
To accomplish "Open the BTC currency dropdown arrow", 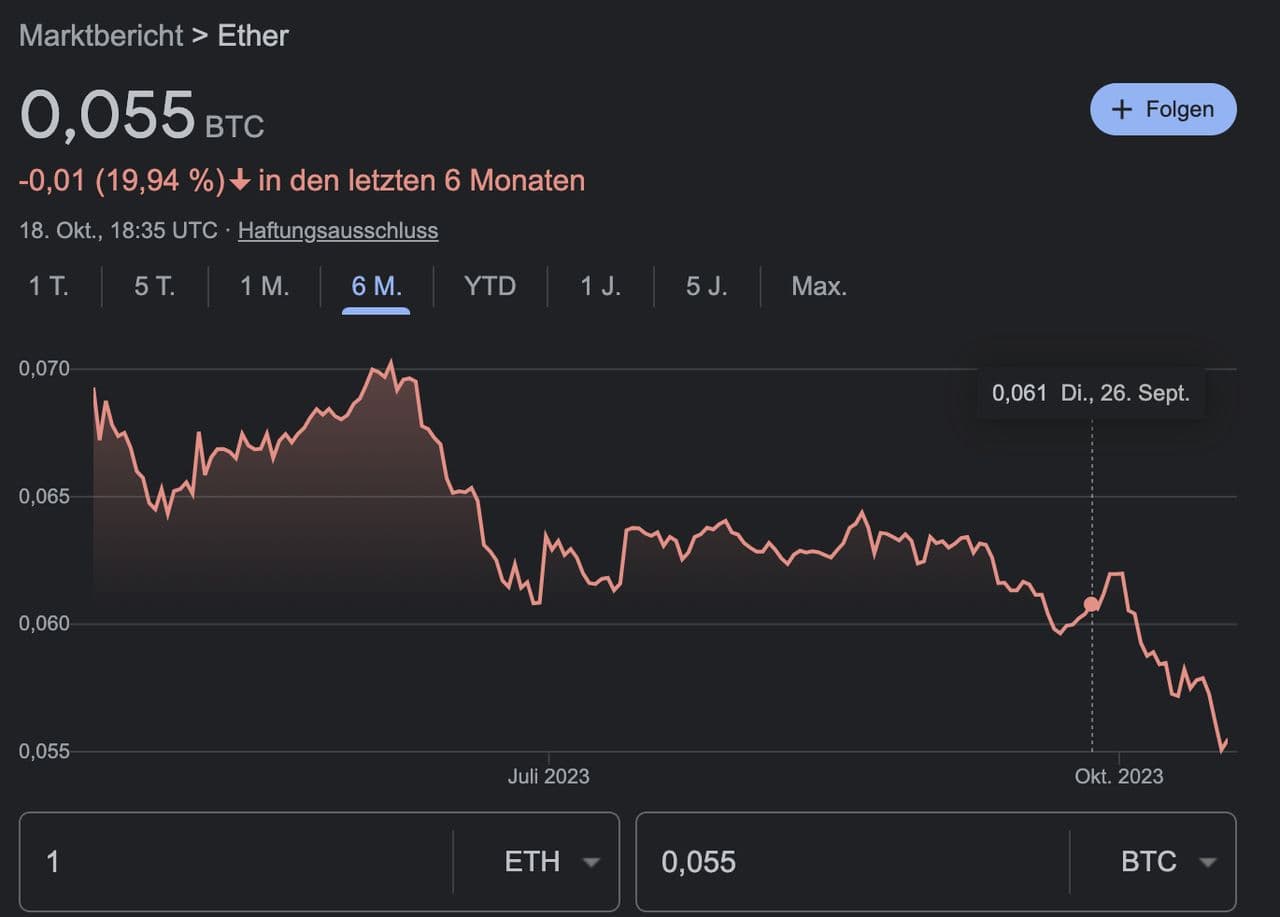I will (x=1208, y=862).
